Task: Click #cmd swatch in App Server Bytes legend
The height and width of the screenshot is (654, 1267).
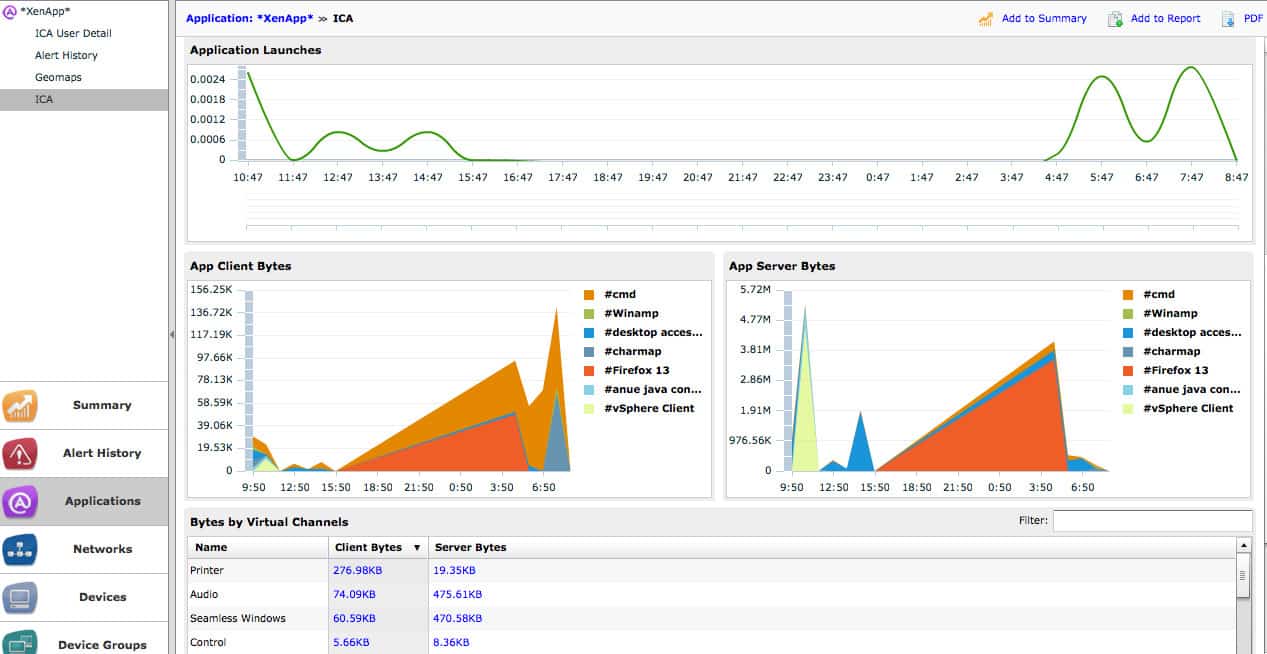Action: pos(1128,294)
